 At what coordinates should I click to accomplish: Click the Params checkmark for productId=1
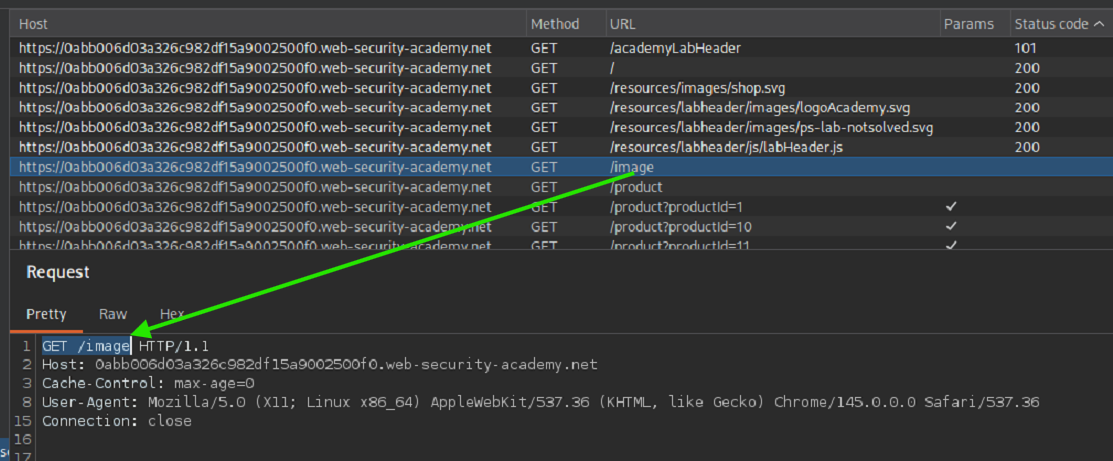pyautogui.click(x=951, y=207)
